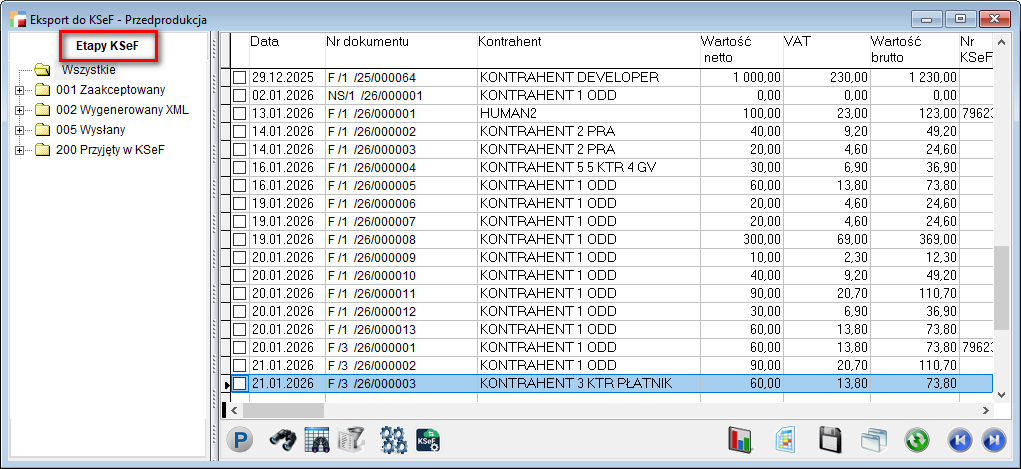Tick checkbox for document F /1 /25/000064

point(239,78)
